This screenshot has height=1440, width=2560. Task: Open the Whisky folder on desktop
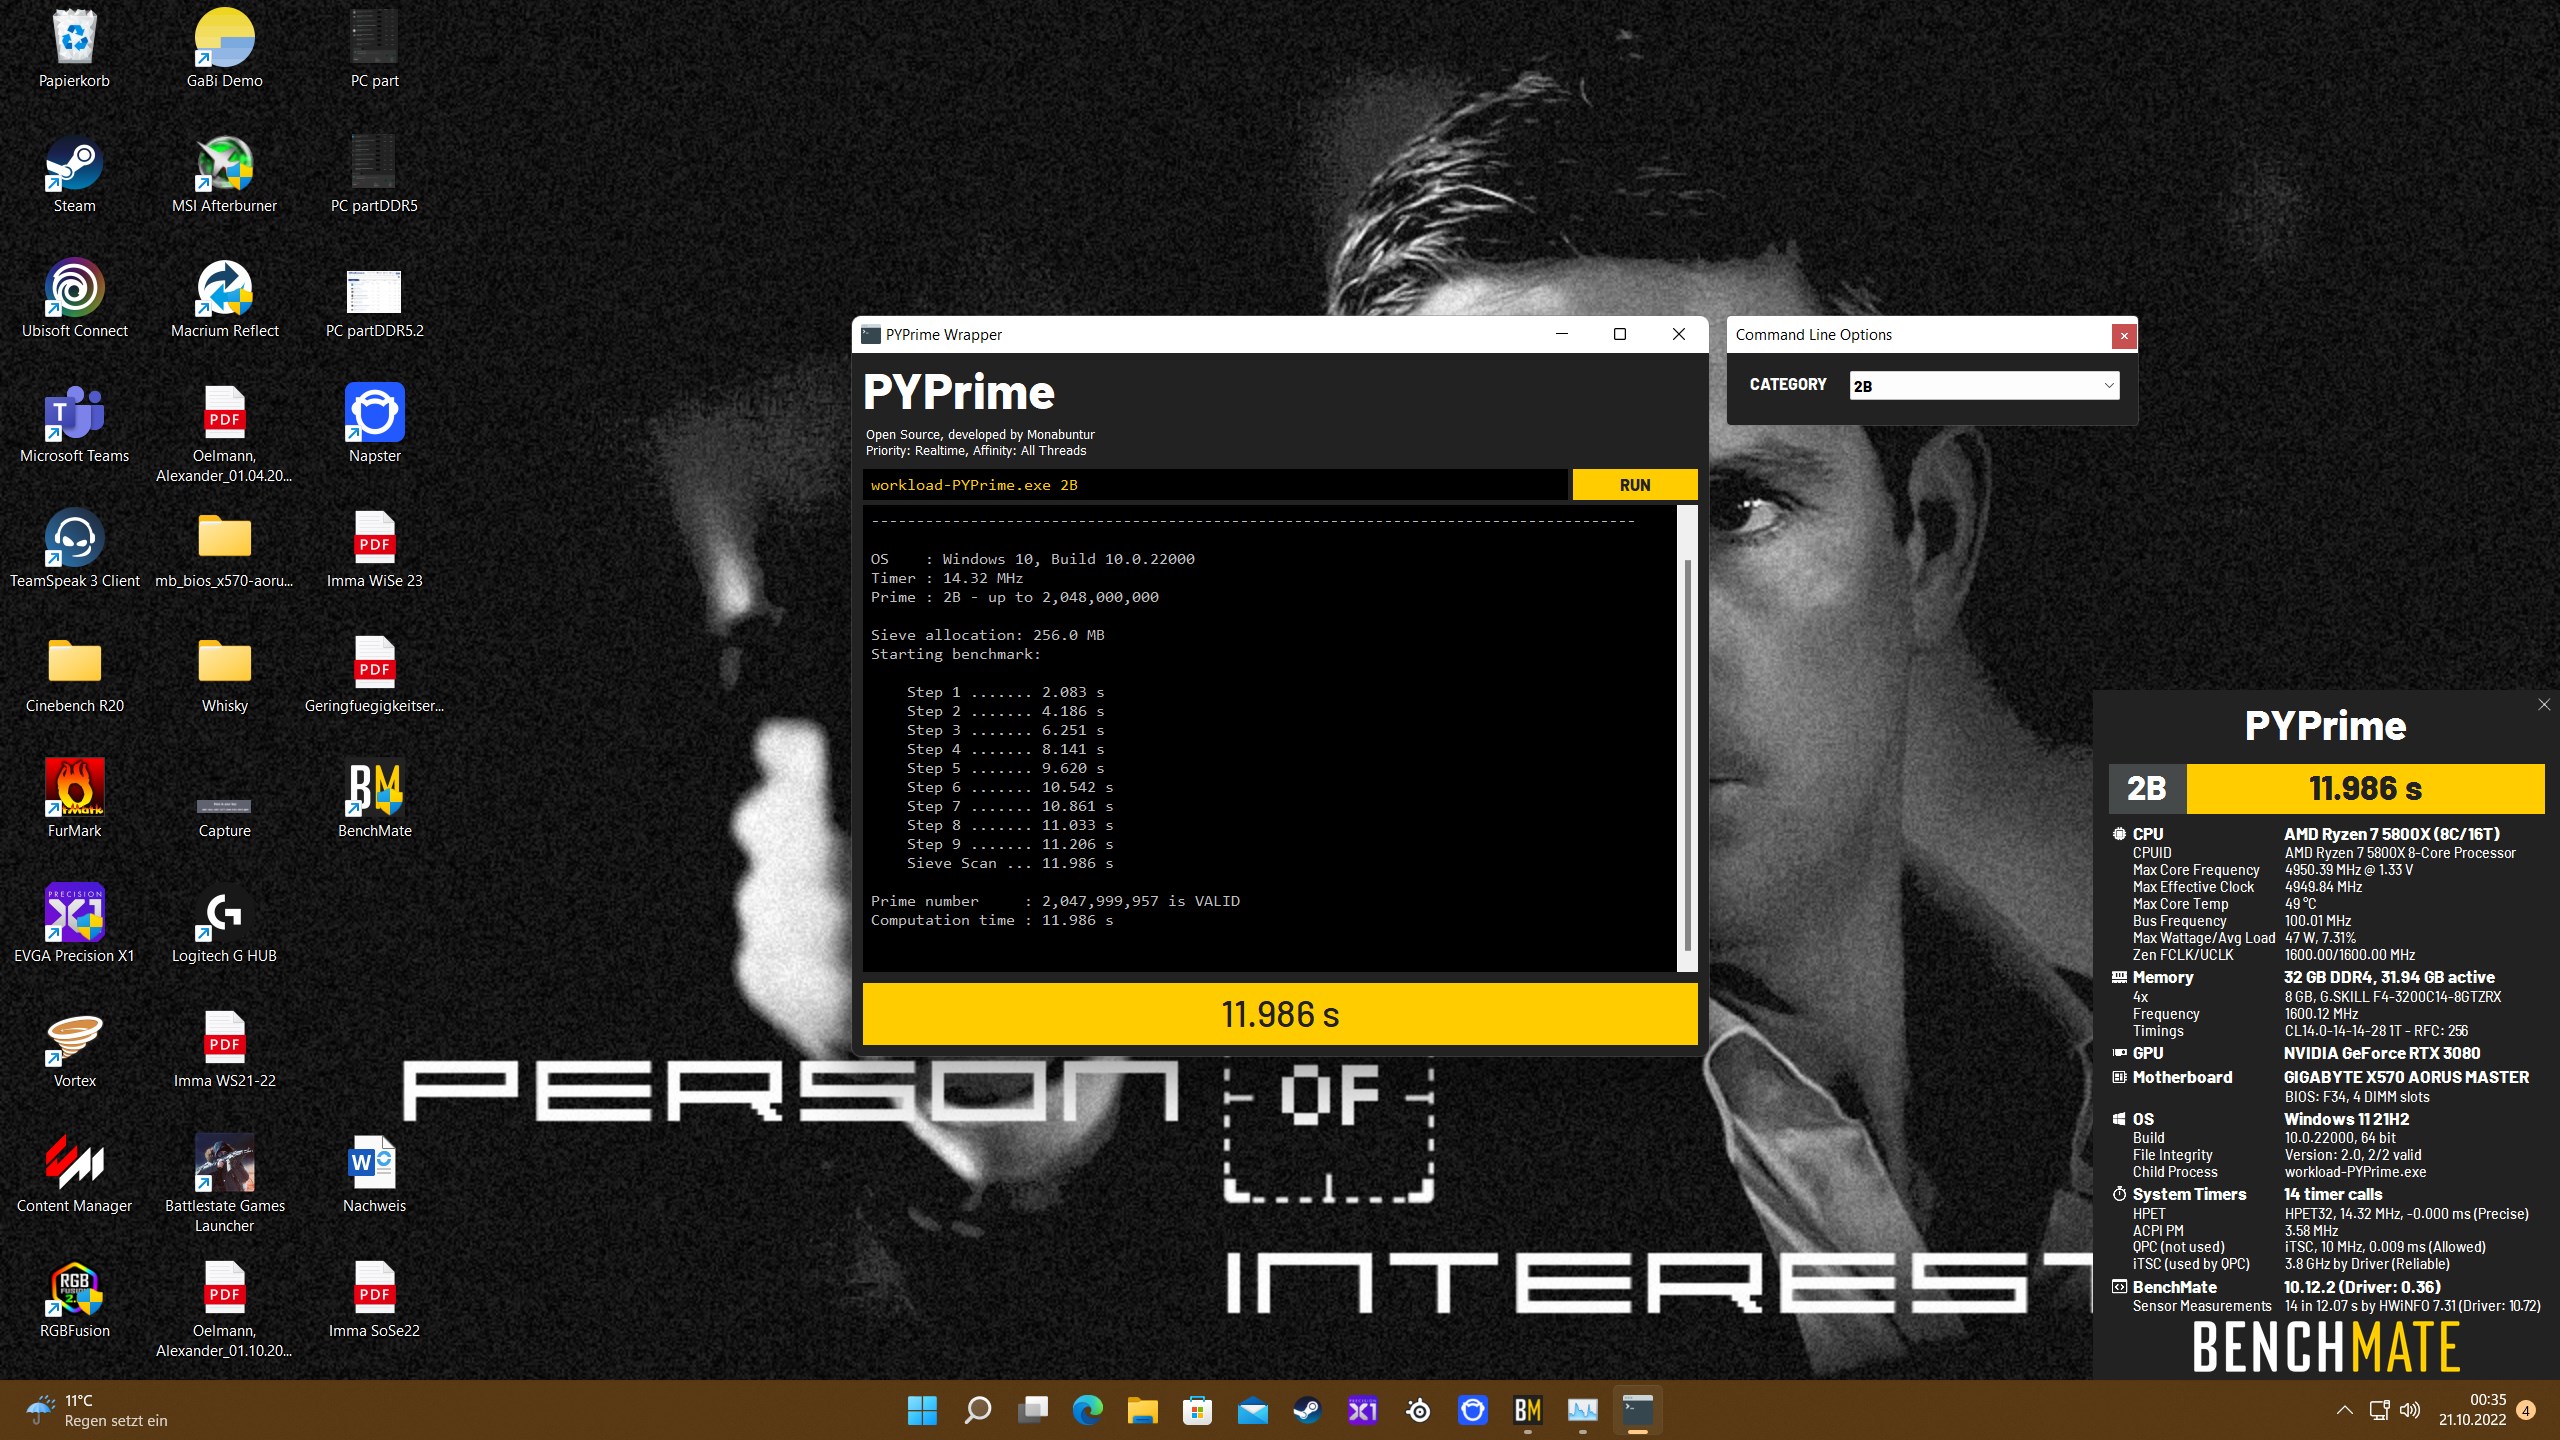tap(224, 672)
